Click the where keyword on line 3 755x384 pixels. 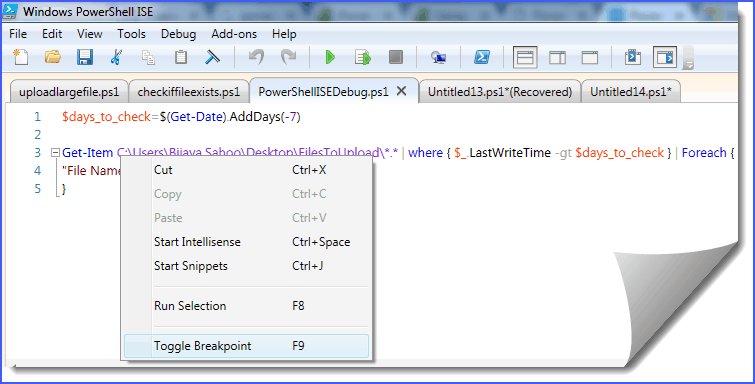coord(425,153)
